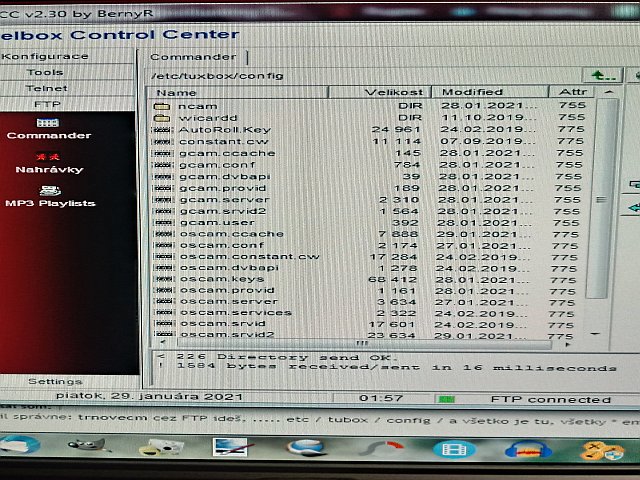640x480 pixels.
Task: Select the constant.cw file icon
Action: pyautogui.click(x=162, y=142)
